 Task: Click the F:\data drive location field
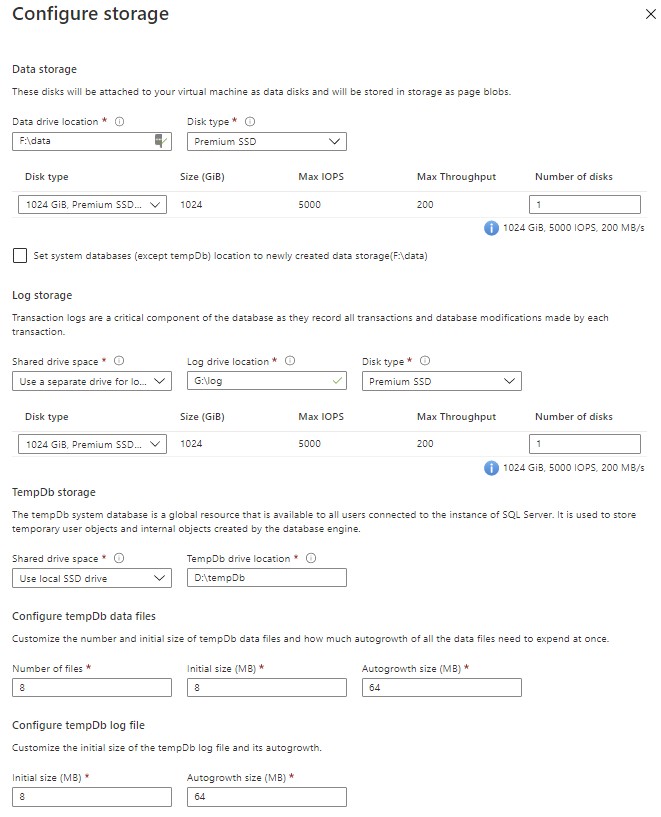tap(92, 141)
